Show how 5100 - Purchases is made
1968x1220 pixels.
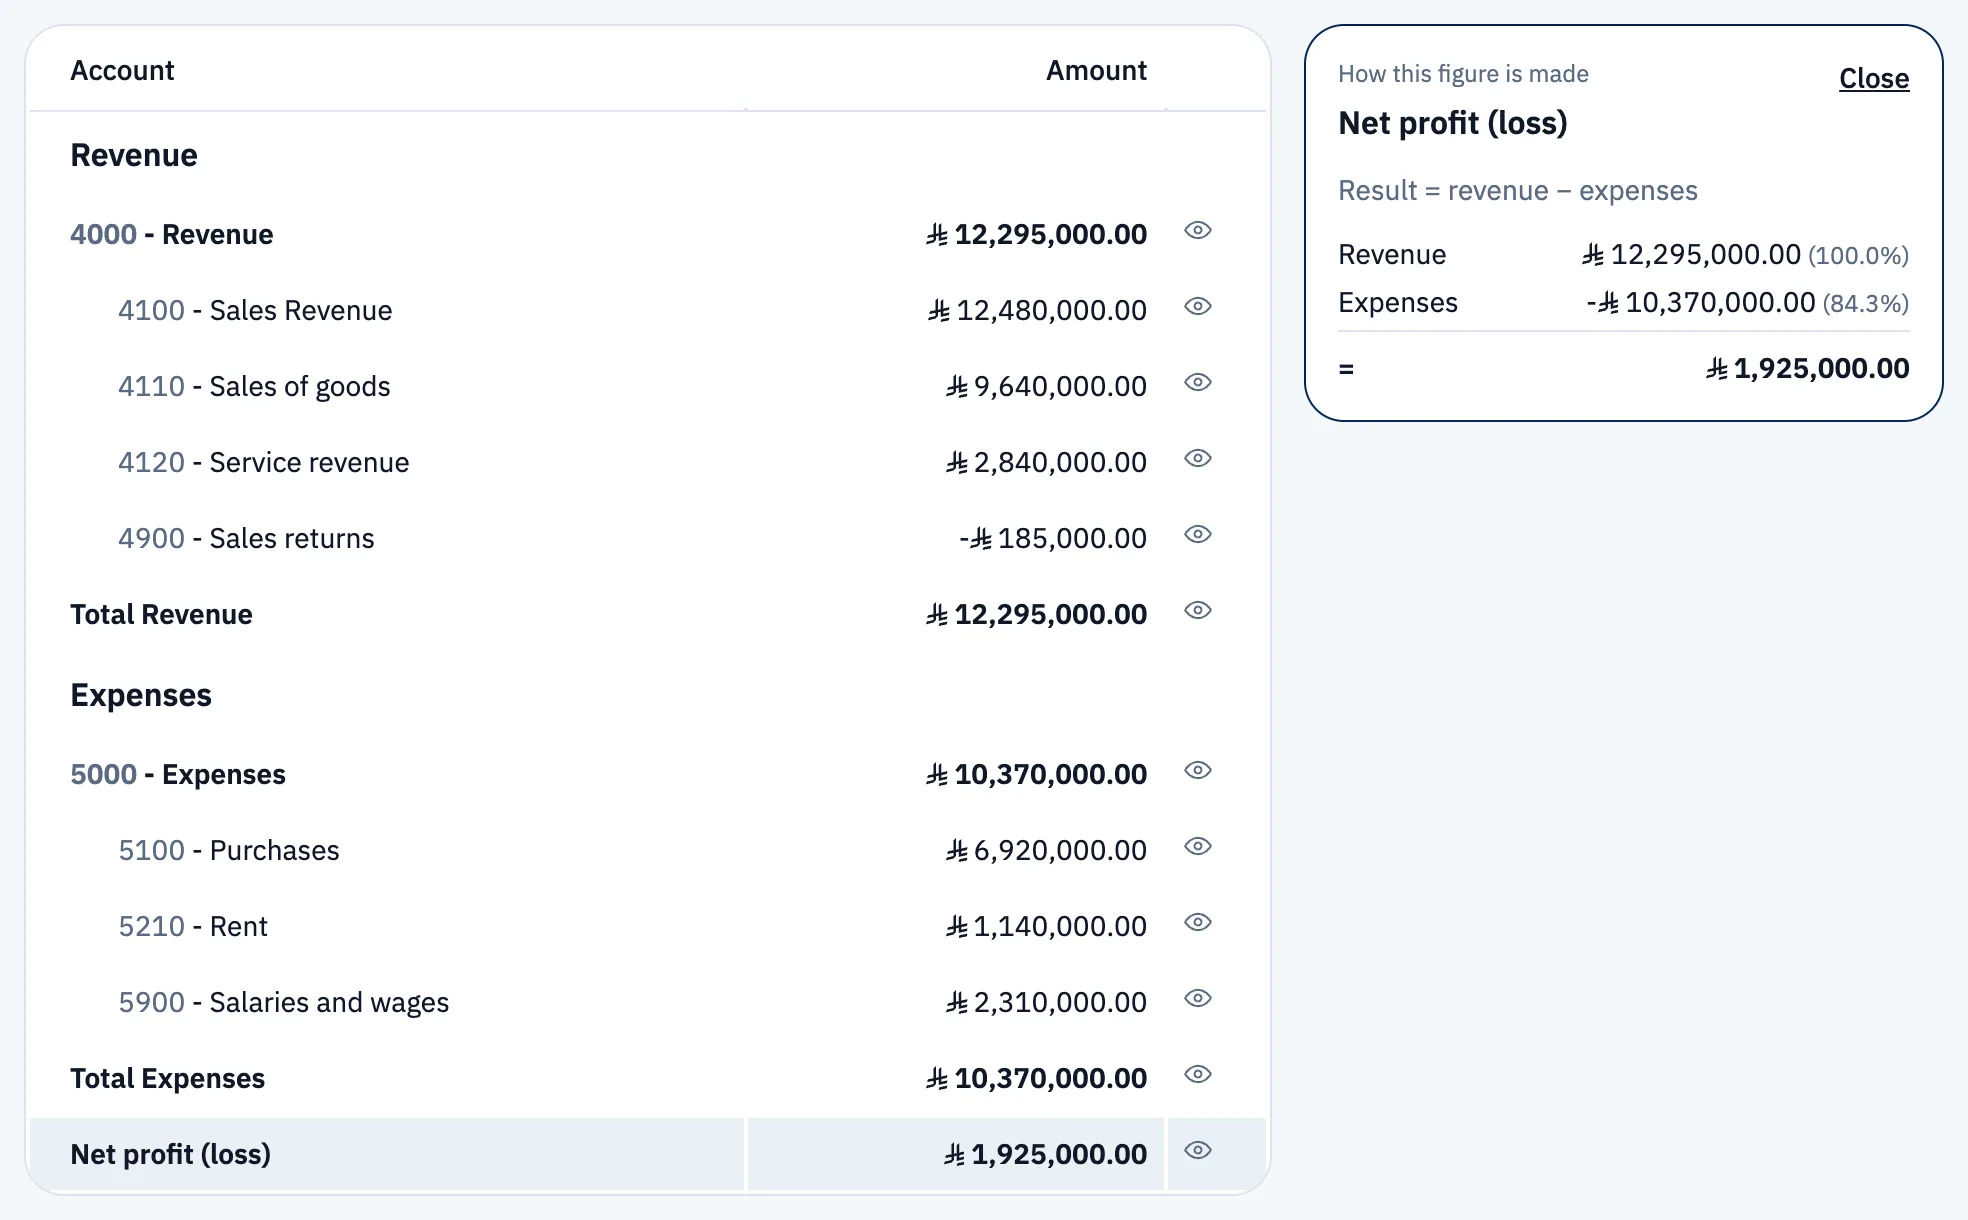pyautogui.click(x=1197, y=847)
